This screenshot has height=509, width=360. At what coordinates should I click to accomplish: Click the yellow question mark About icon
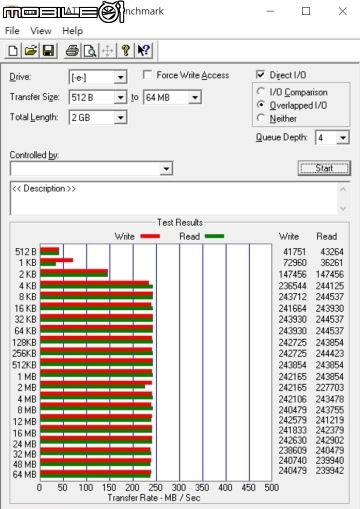click(x=126, y=51)
